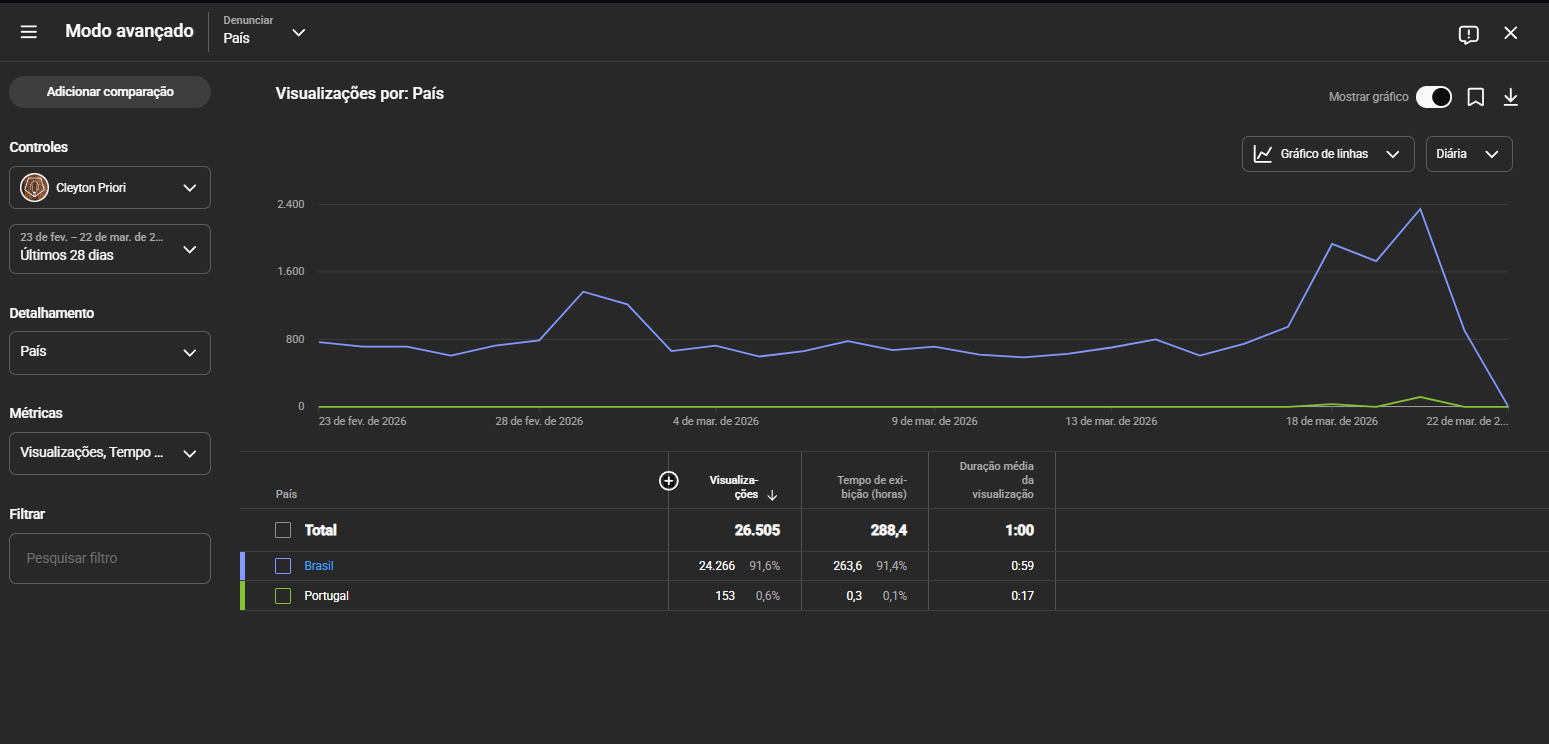Click the 23 de fev. de 2026 axis label
Viewport: 1549px width, 744px height.
click(x=363, y=422)
